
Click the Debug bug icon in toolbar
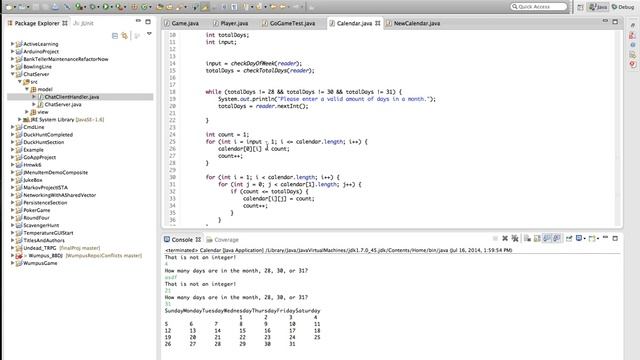coord(93,7)
